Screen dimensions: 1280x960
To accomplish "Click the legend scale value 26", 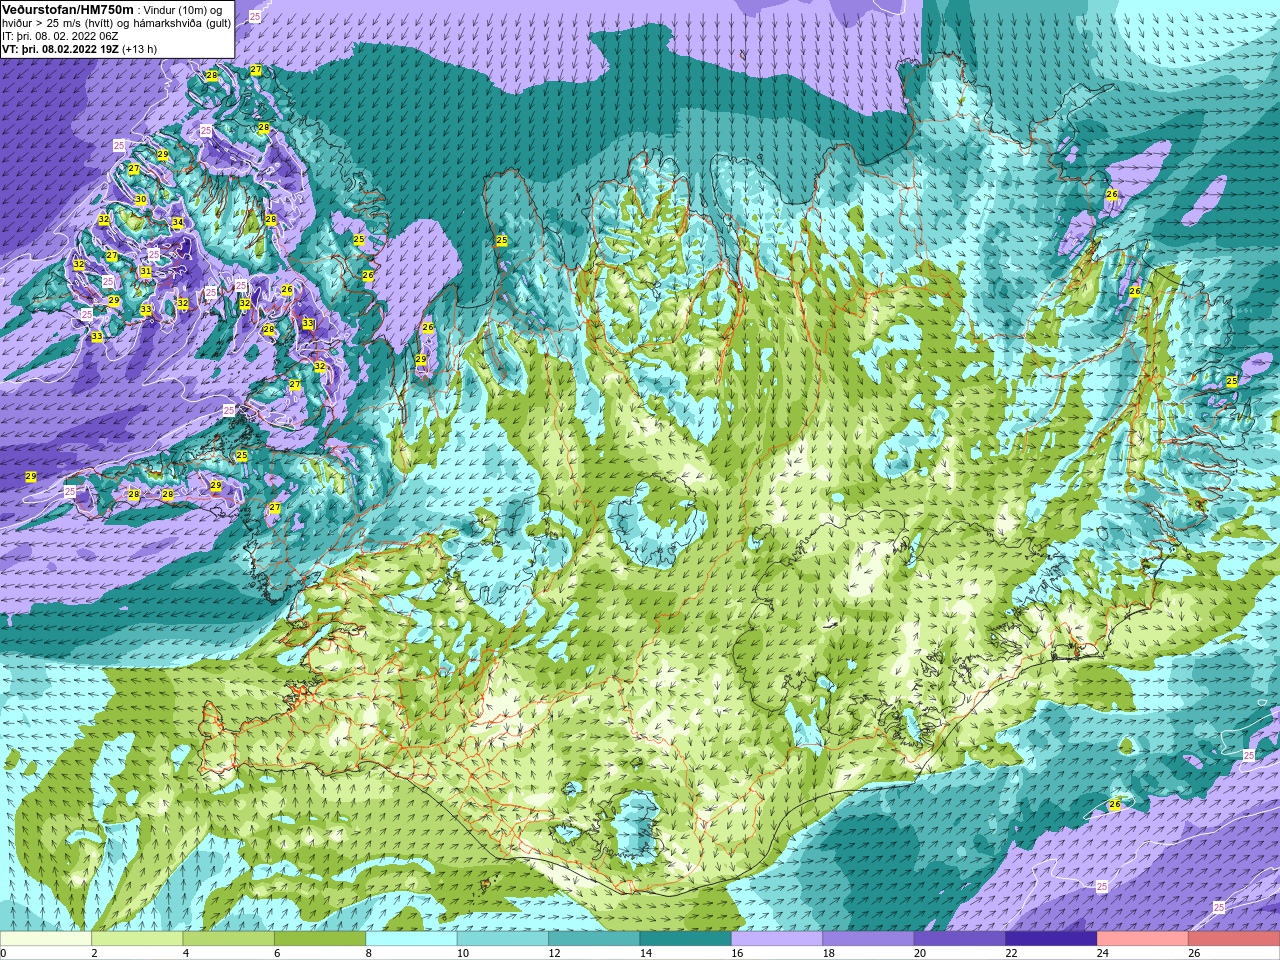I will [x=1194, y=954].
